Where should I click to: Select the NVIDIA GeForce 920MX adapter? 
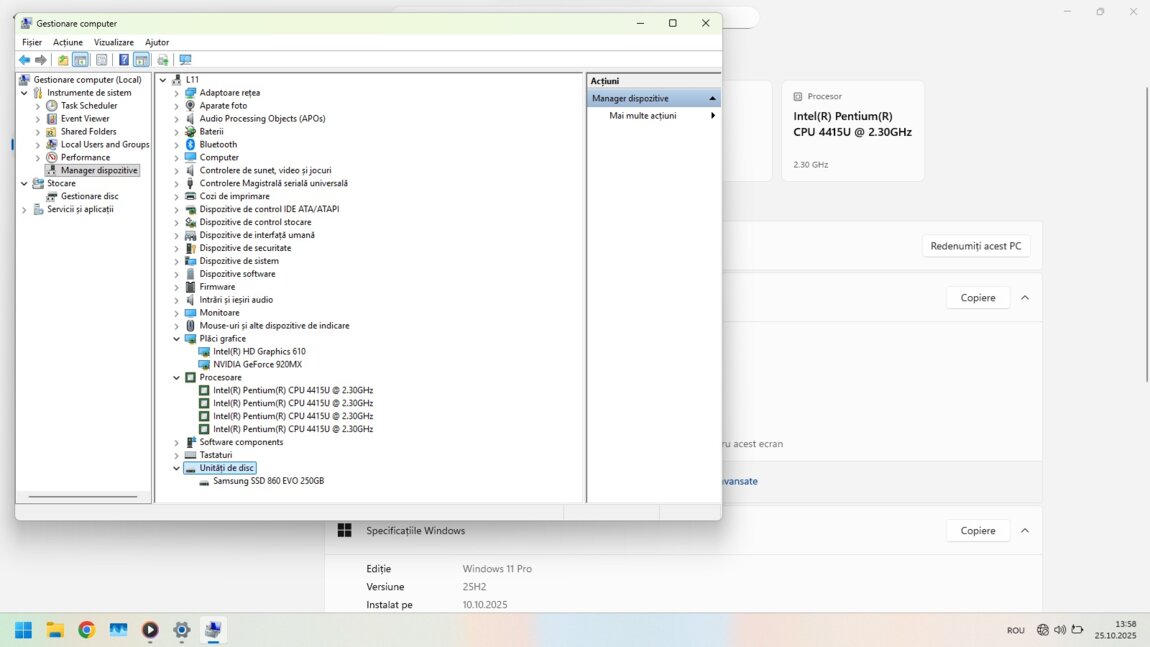click(x=257, y=365)
